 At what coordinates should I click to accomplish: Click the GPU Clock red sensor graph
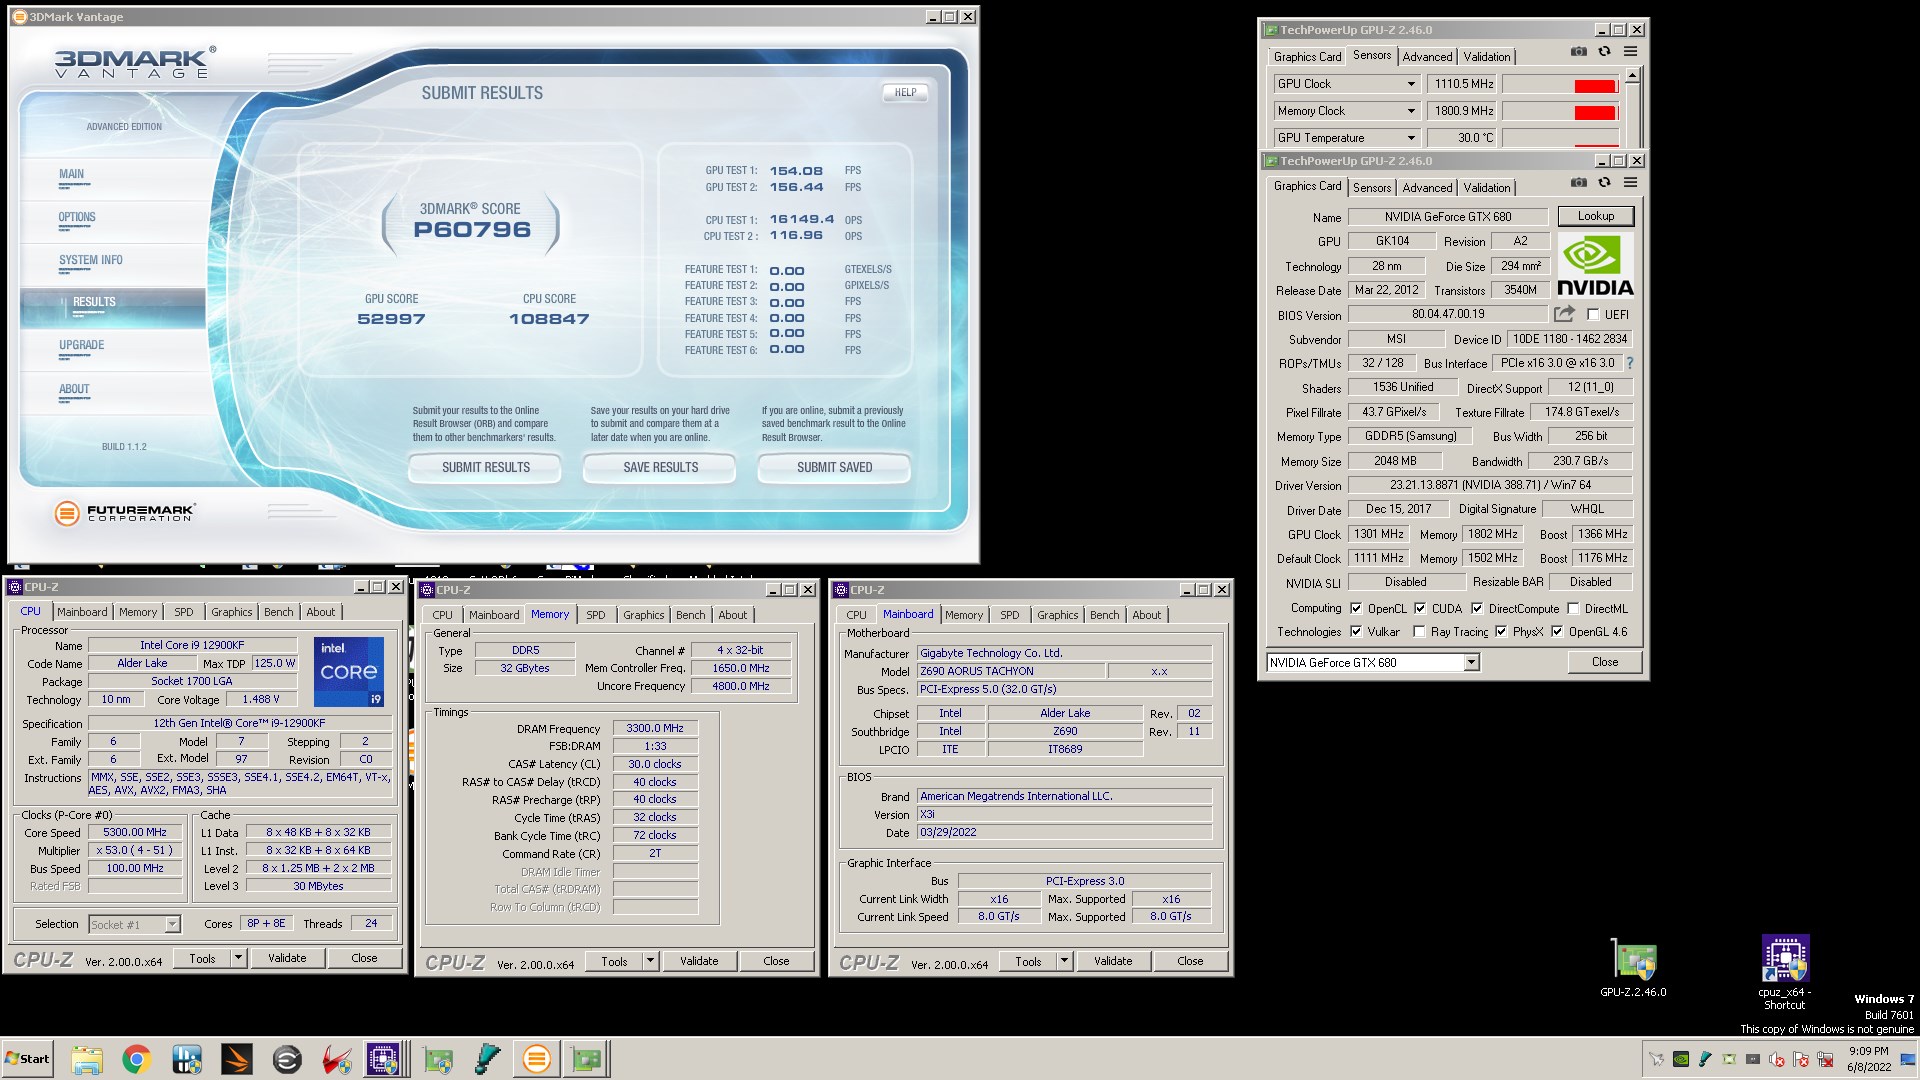(x=1560, y=84)
